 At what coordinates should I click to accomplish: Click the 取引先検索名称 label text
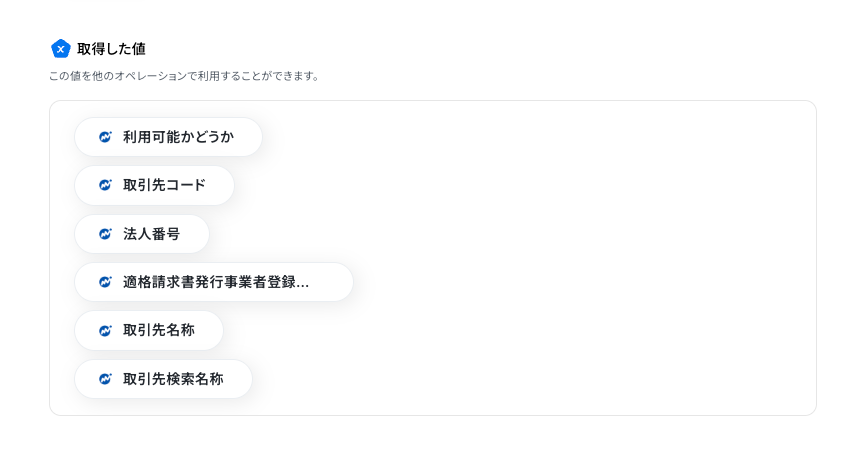(x=173, y=379)
